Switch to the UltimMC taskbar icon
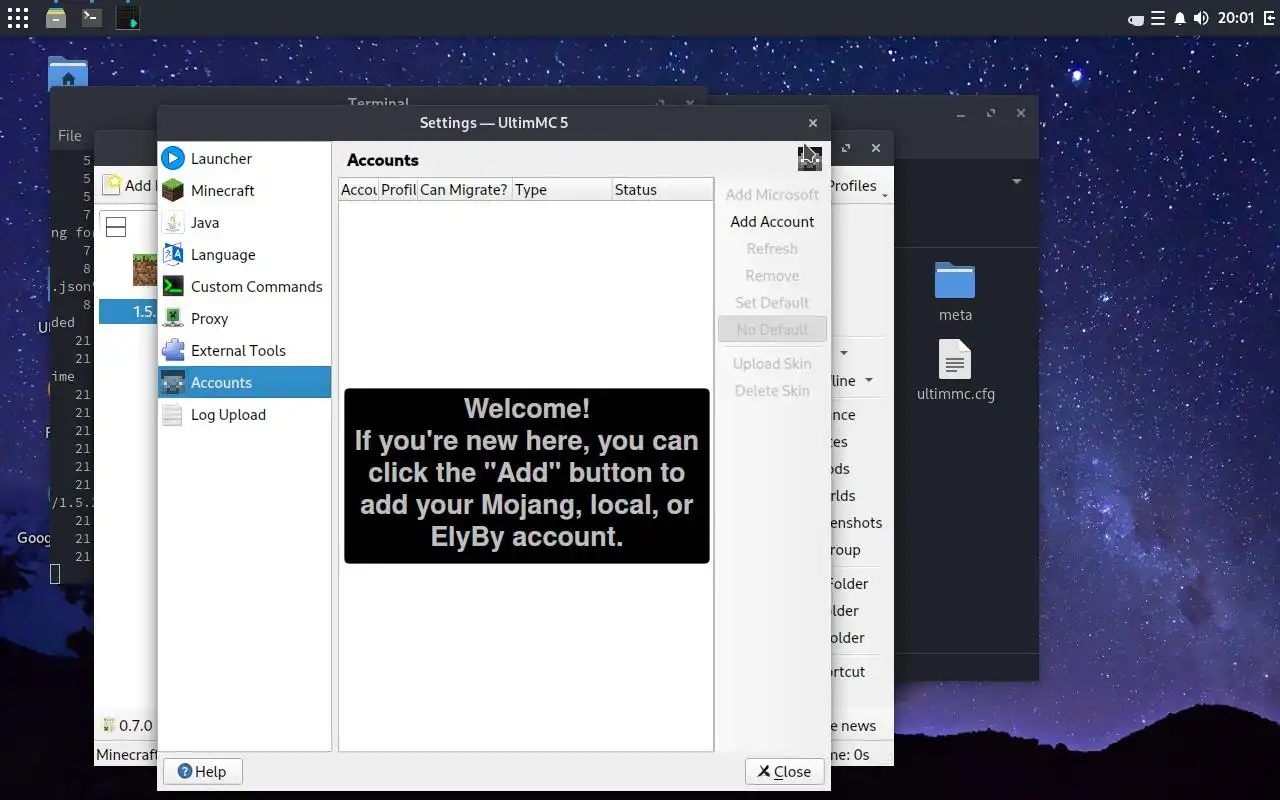Viewport: 1280px width, 800px height. (127, 18)
